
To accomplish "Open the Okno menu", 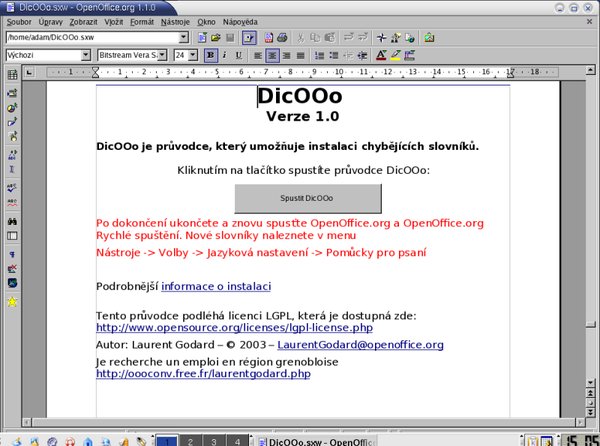I will [206, 22].
